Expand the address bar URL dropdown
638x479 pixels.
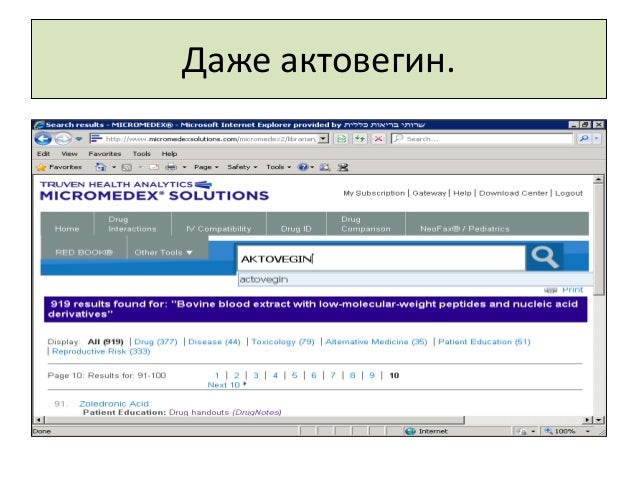(x=323, y=139)
